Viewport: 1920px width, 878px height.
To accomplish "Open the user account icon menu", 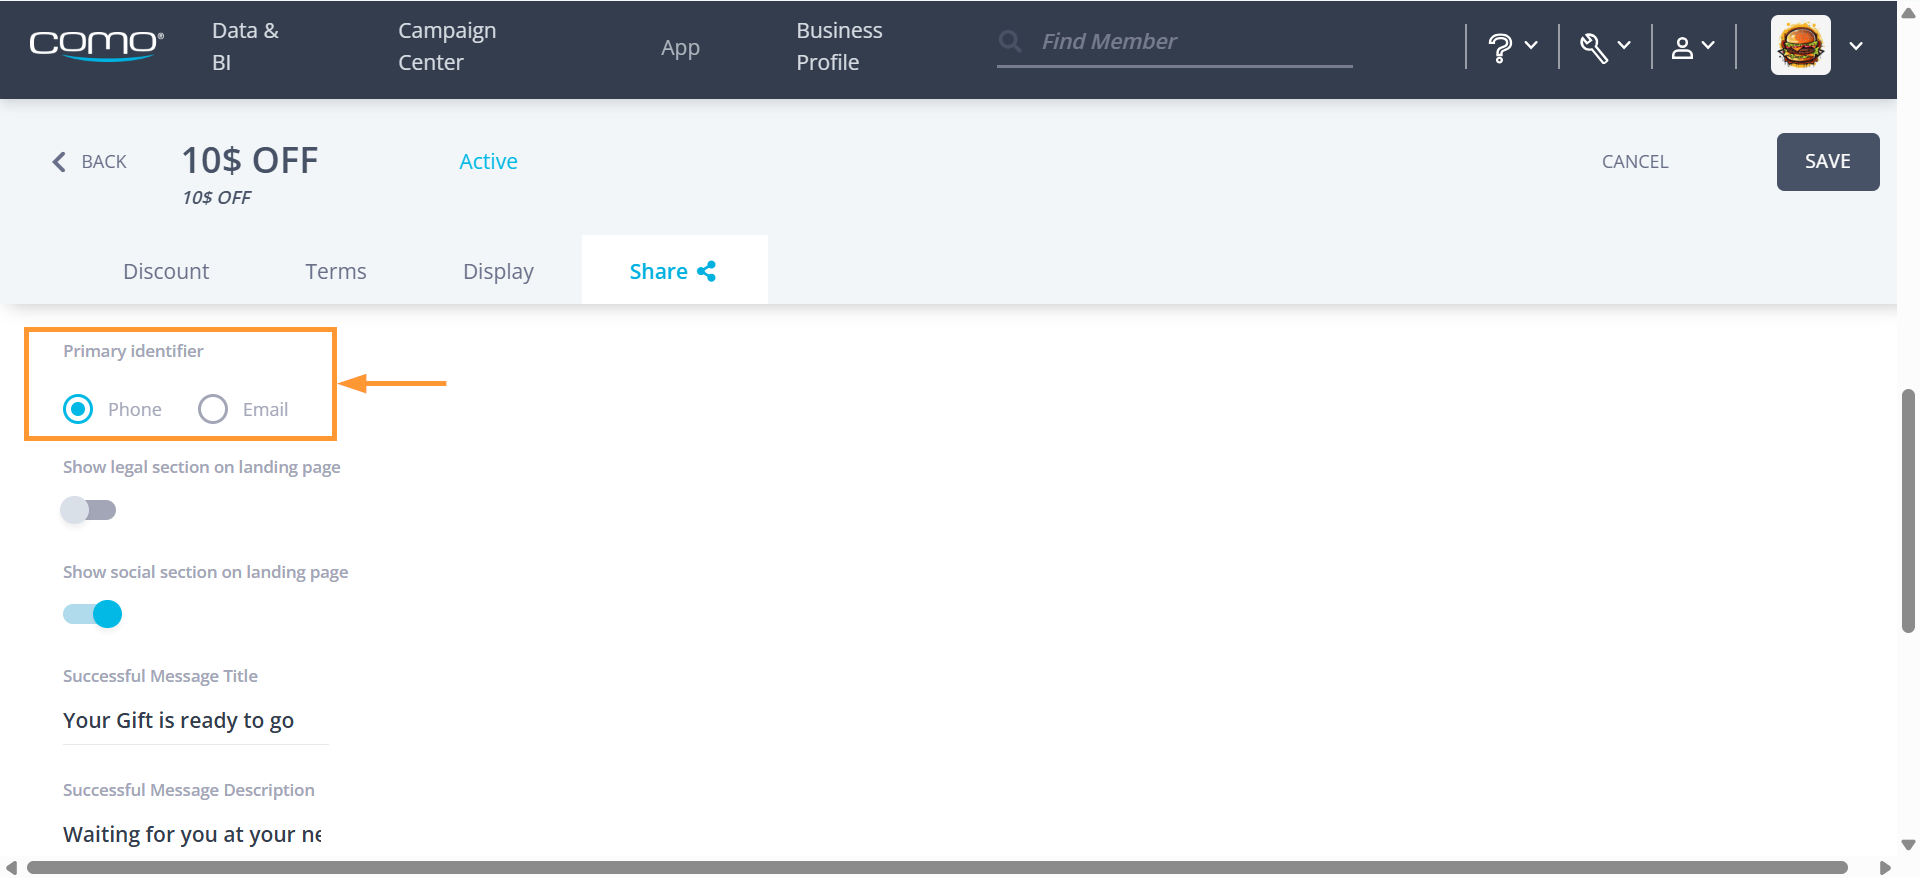I will (1682, 47).
